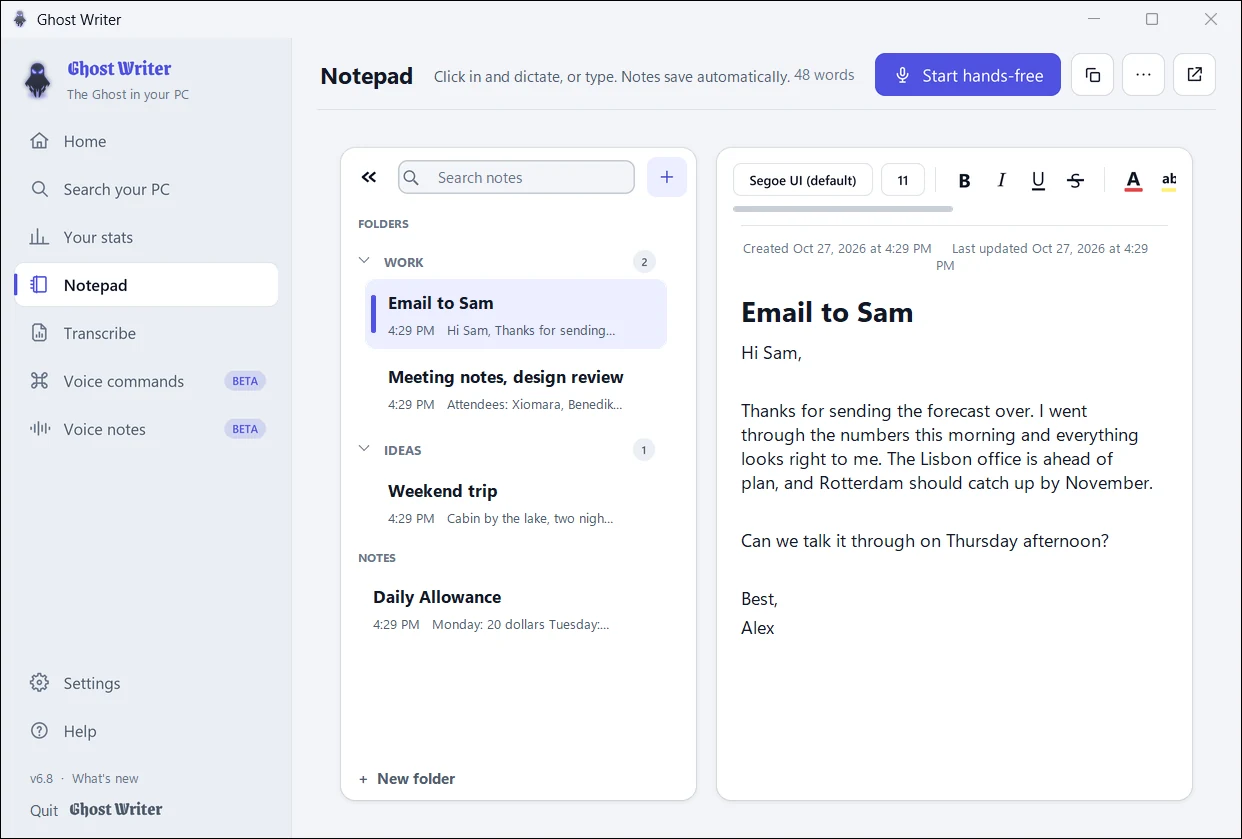This screenshot has height=839, width=1242.
Task: Click the 48 words counter
Action: pos(824,75)
